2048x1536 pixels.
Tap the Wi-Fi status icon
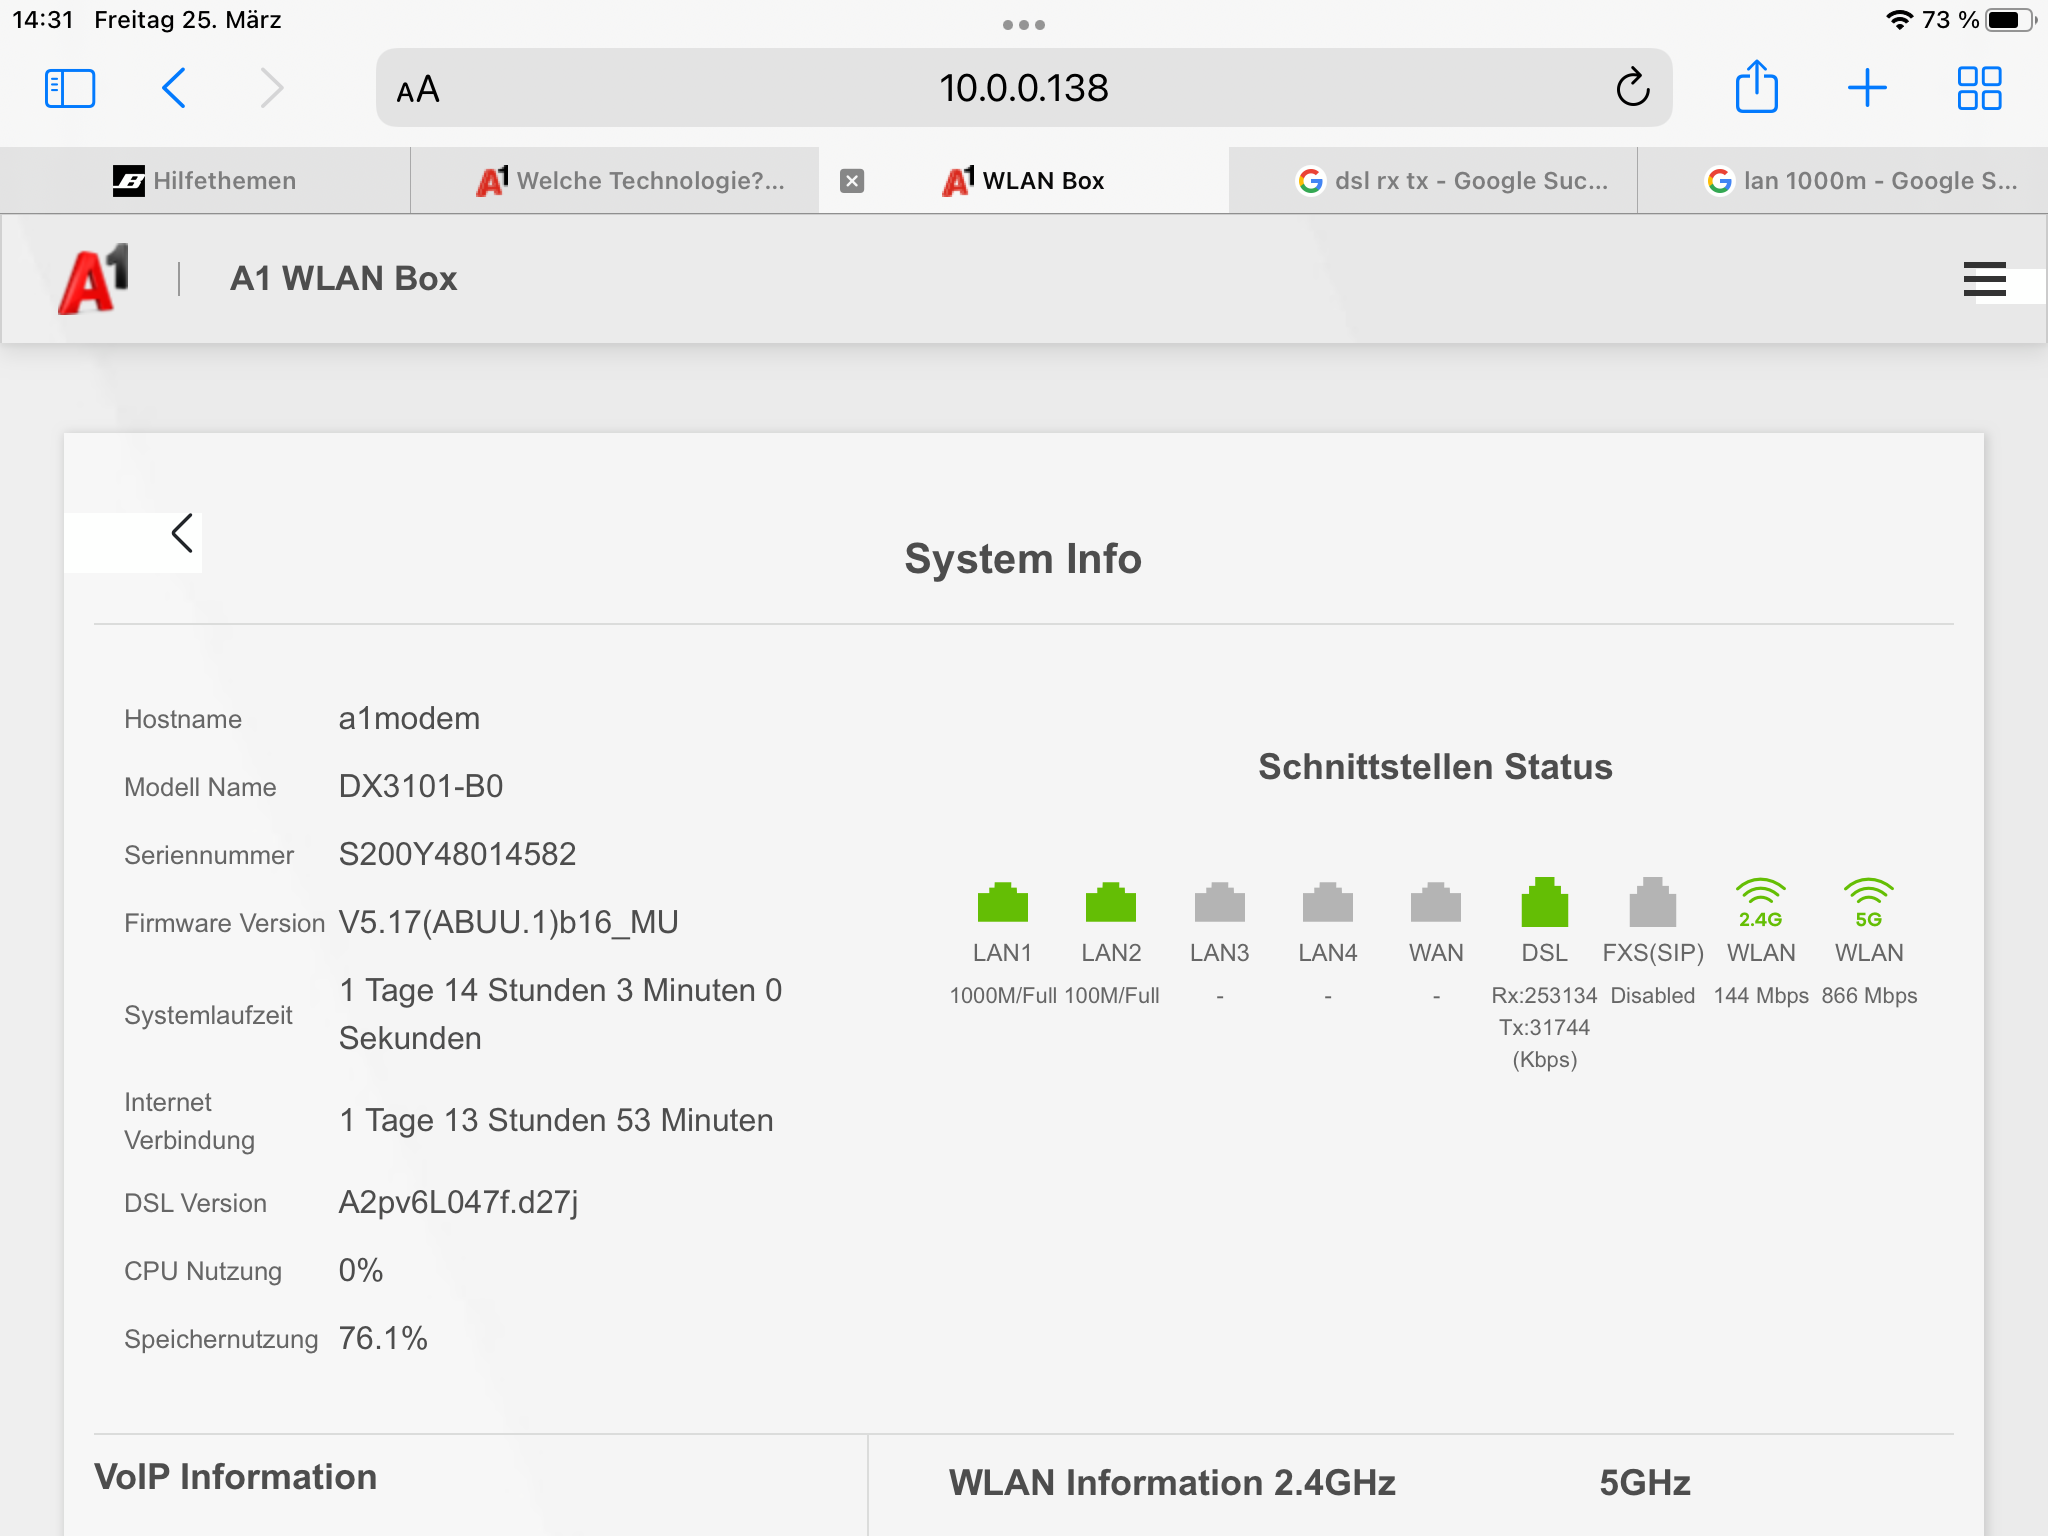coord(1899,20)
